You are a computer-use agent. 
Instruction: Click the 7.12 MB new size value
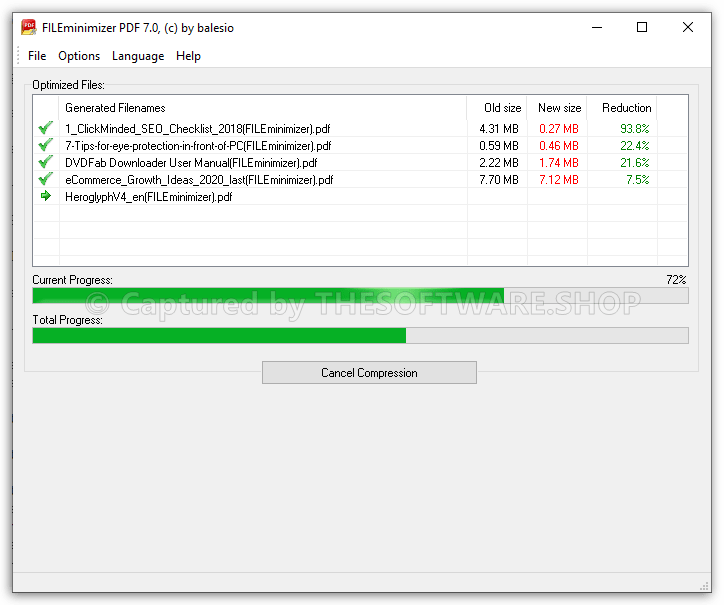point(559,180)
